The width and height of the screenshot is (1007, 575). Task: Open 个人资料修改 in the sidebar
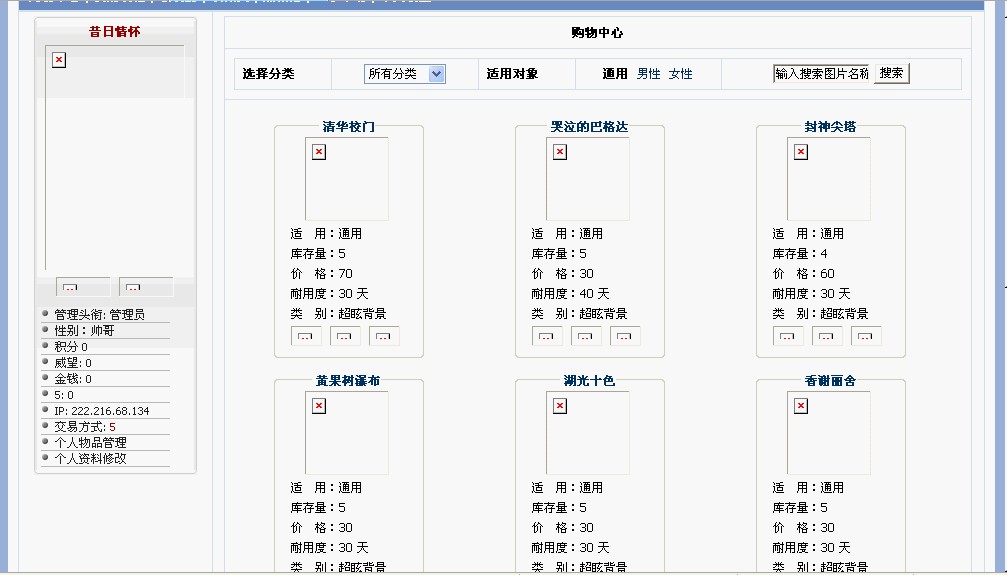point(91,459)
